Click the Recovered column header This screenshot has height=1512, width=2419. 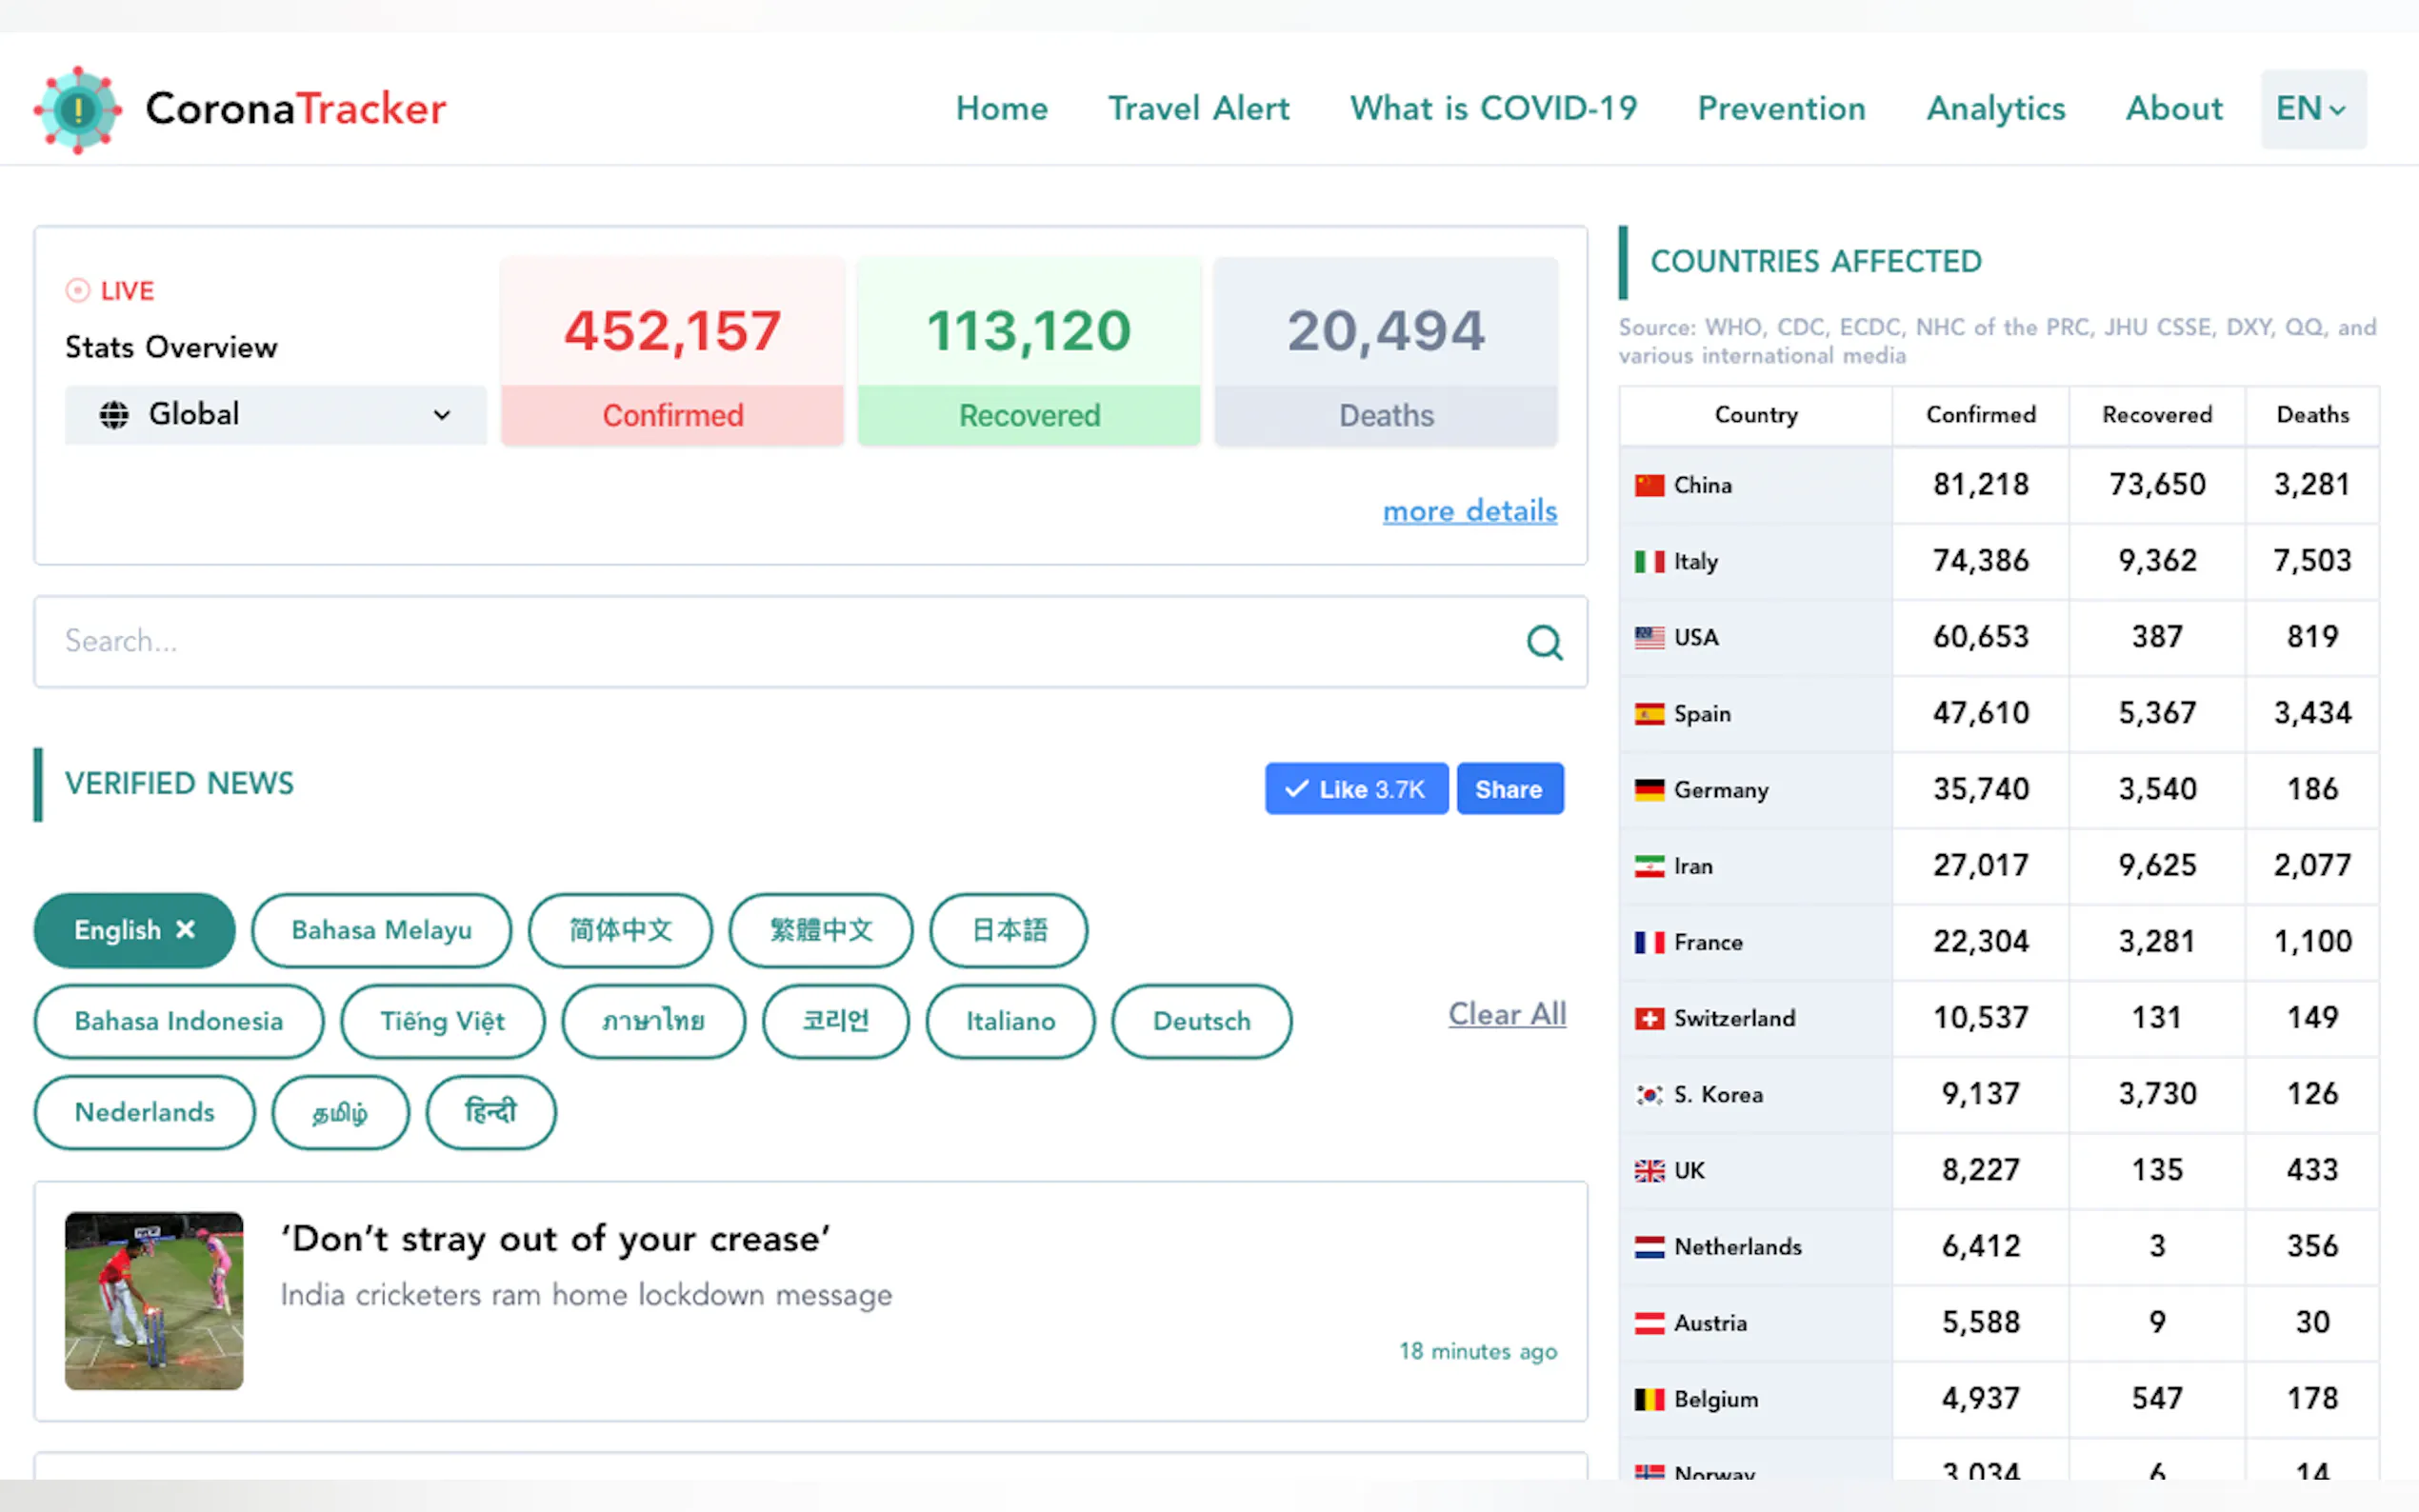tap(2157, 415)
